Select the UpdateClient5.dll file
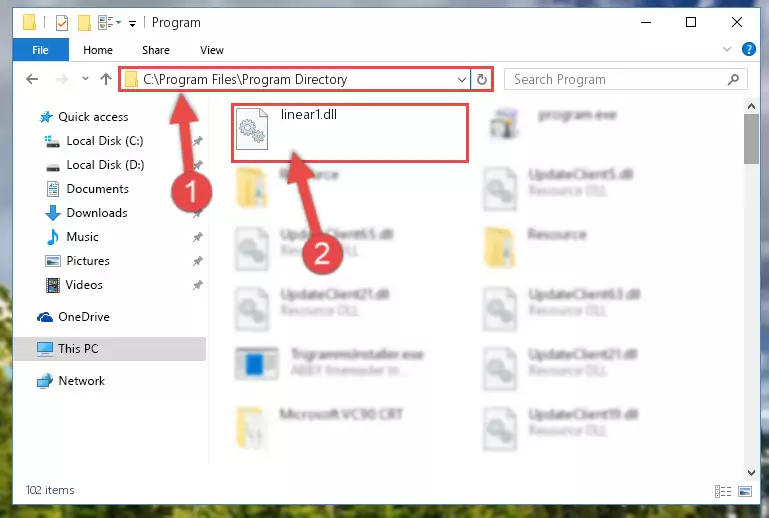The width and height of the screenshot is (769, 518). click(558, 188)
